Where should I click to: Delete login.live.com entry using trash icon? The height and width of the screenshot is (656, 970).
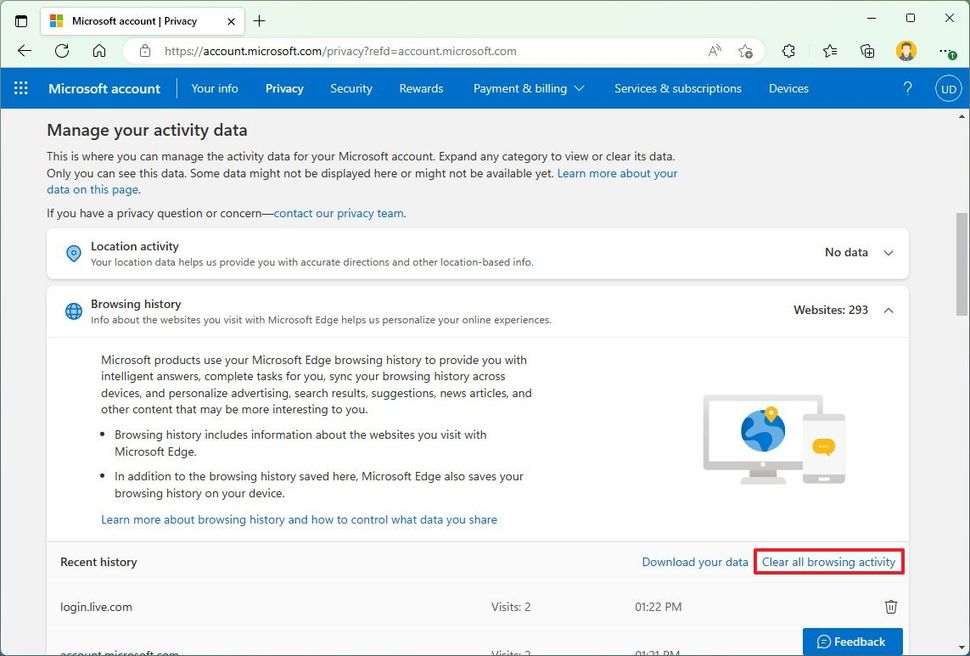pos(891,606)
